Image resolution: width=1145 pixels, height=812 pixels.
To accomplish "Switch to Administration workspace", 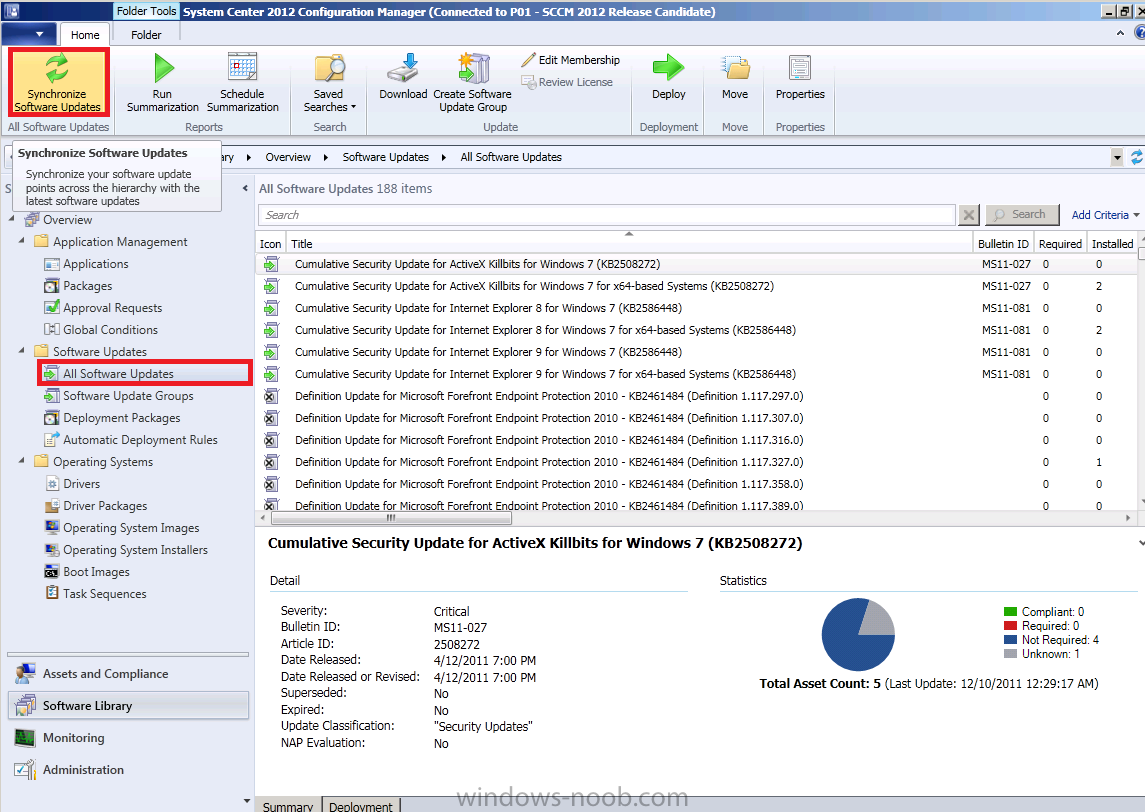I will click(x=128, y=770).
